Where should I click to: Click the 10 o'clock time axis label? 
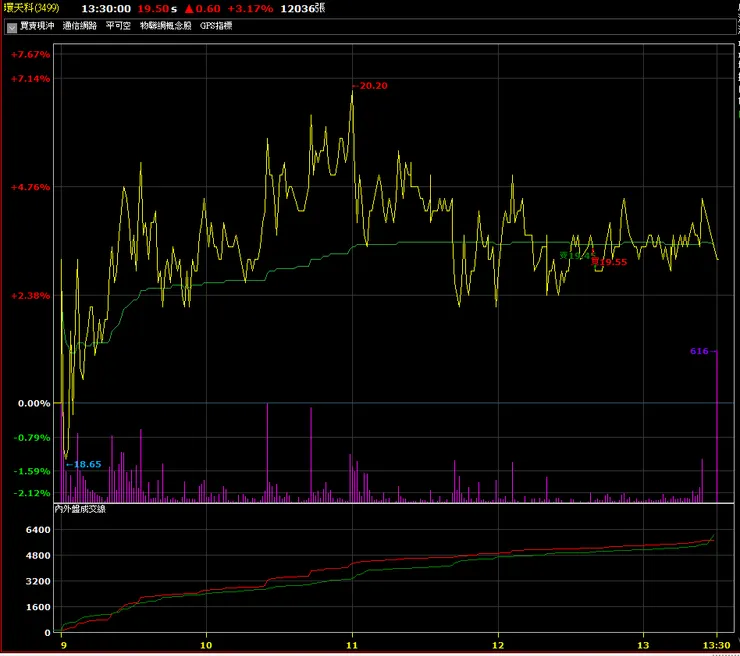[206, 645]
